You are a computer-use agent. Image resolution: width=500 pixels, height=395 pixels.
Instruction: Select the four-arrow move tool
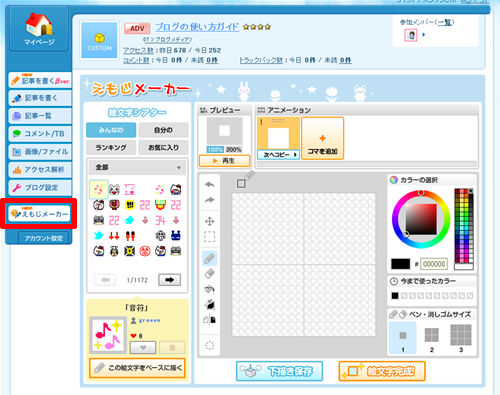[209, 221]
